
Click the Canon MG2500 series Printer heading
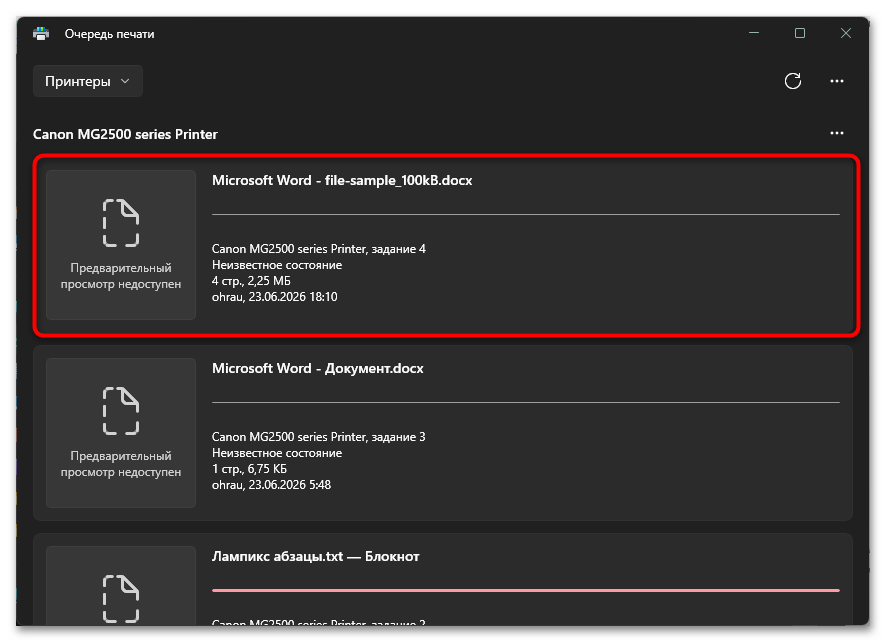tap(125, 135)
